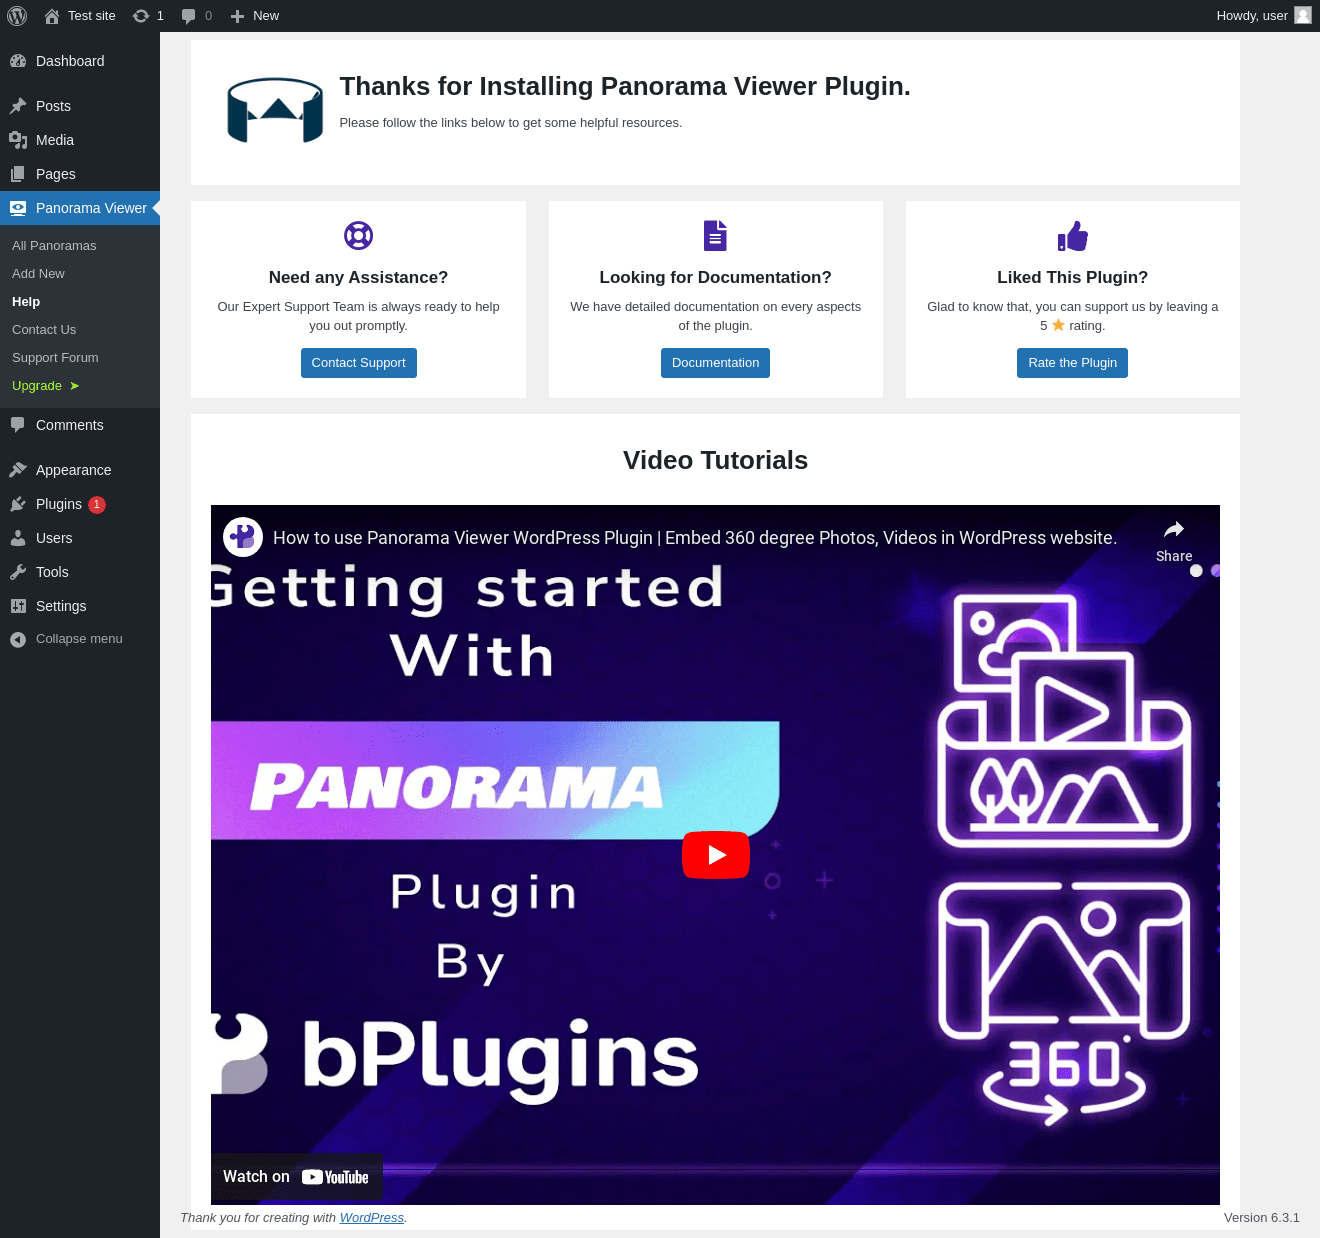Open the Appearance menu
The height and width of the screenshot is (1238, 1320).
coord(80,470)
